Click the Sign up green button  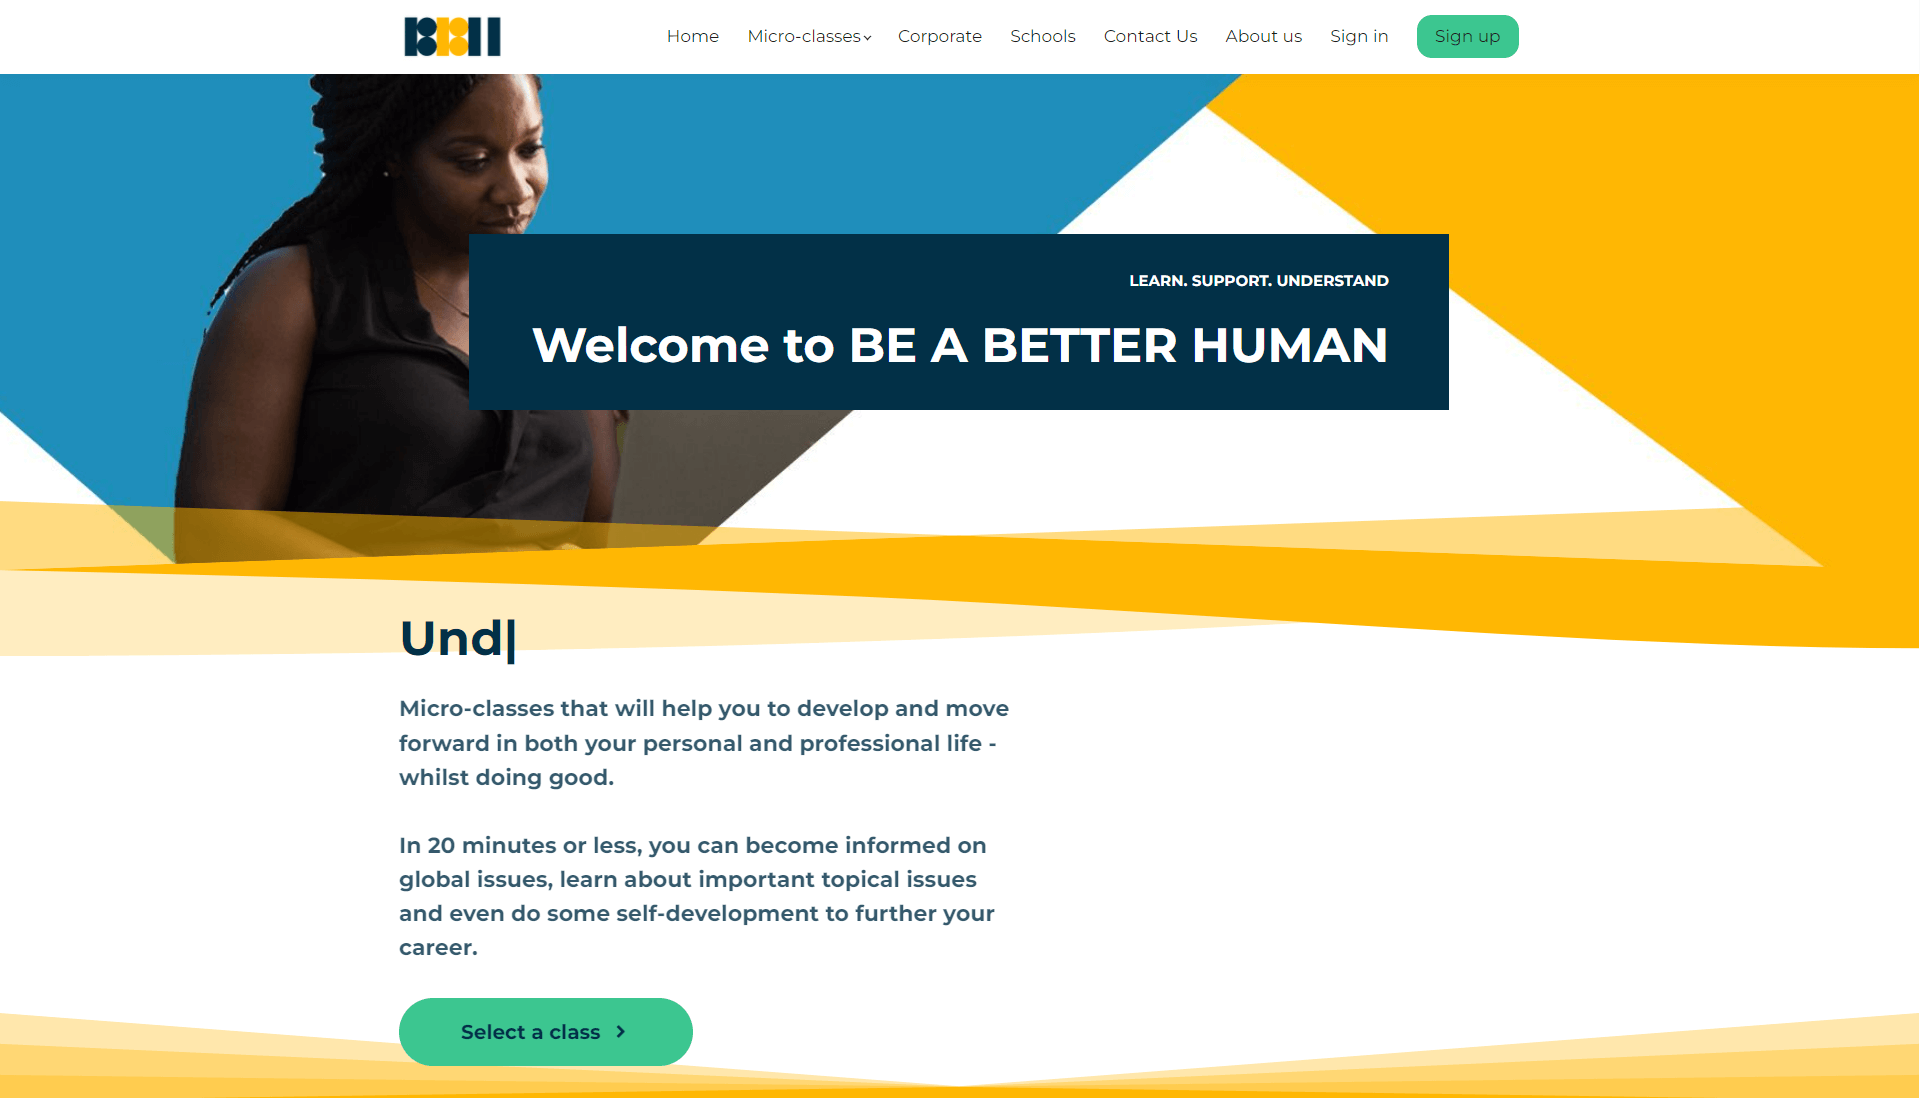1468,36
